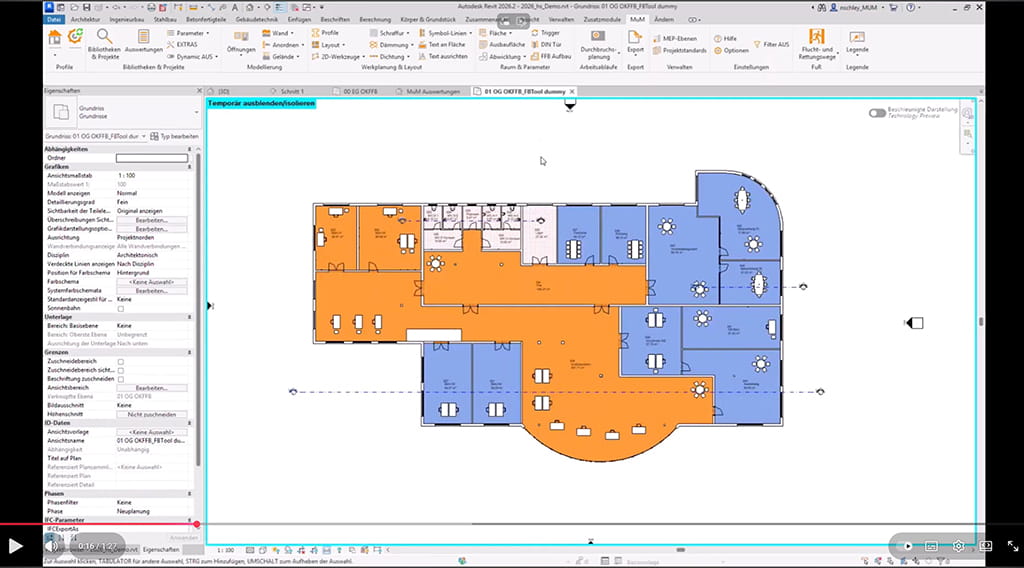
Task: Open the Verwalten ribbon tab
Action: pos(561,20)
